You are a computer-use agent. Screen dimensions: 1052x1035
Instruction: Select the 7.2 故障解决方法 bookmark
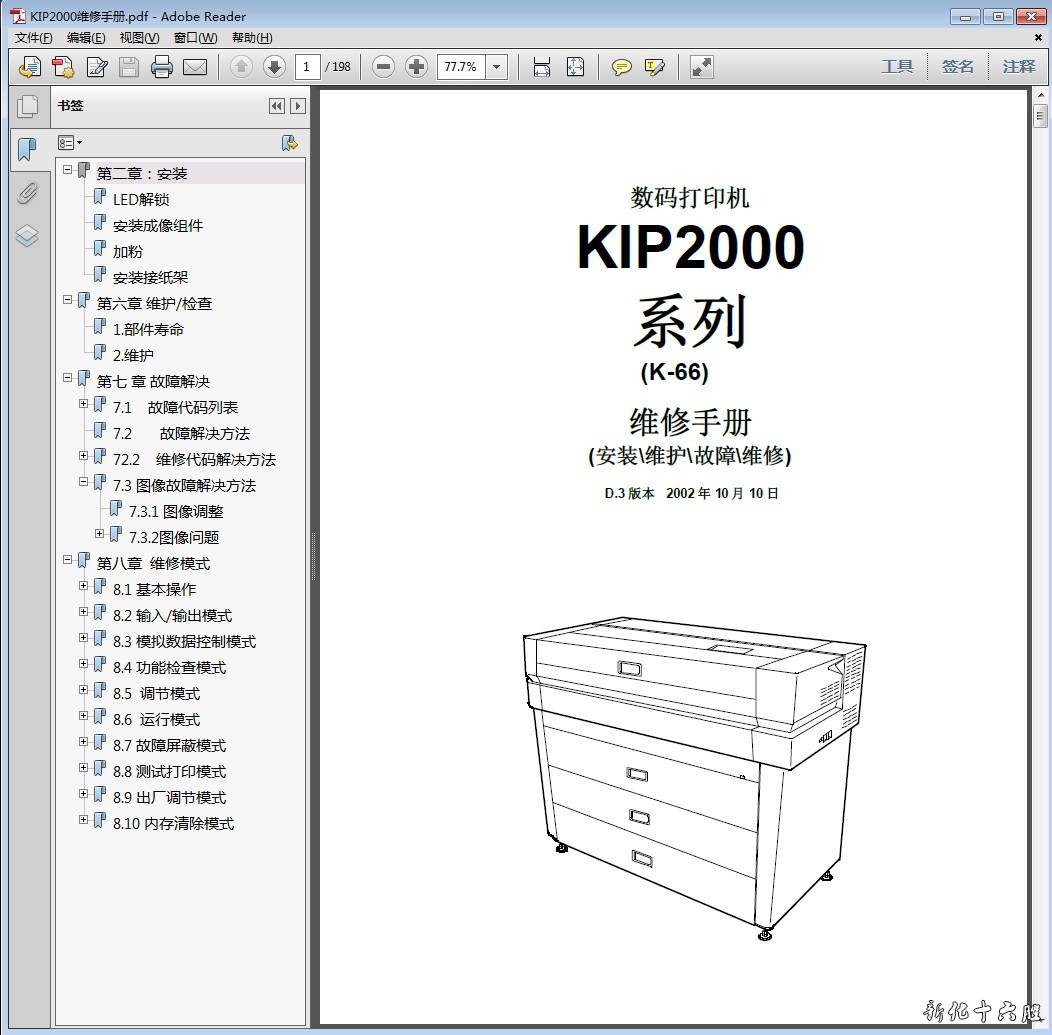pos(181,433)
